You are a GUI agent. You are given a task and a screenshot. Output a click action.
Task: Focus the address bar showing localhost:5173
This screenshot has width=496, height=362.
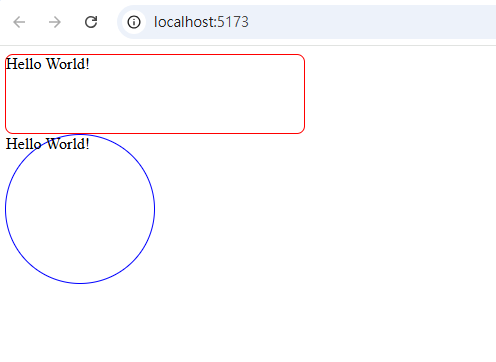coord(307,22)
